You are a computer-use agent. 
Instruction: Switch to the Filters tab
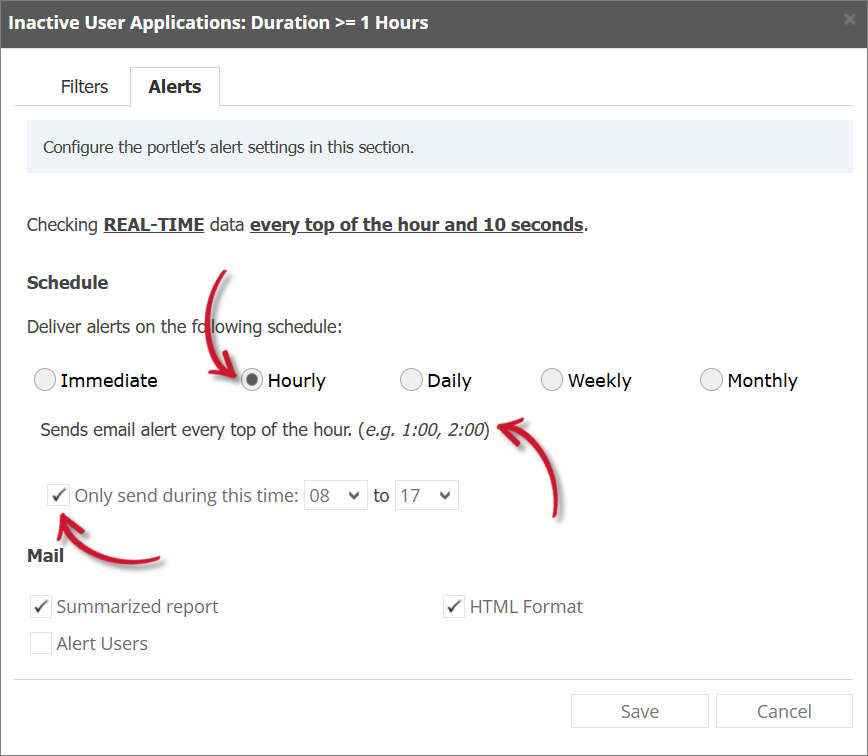coord(84,87)
